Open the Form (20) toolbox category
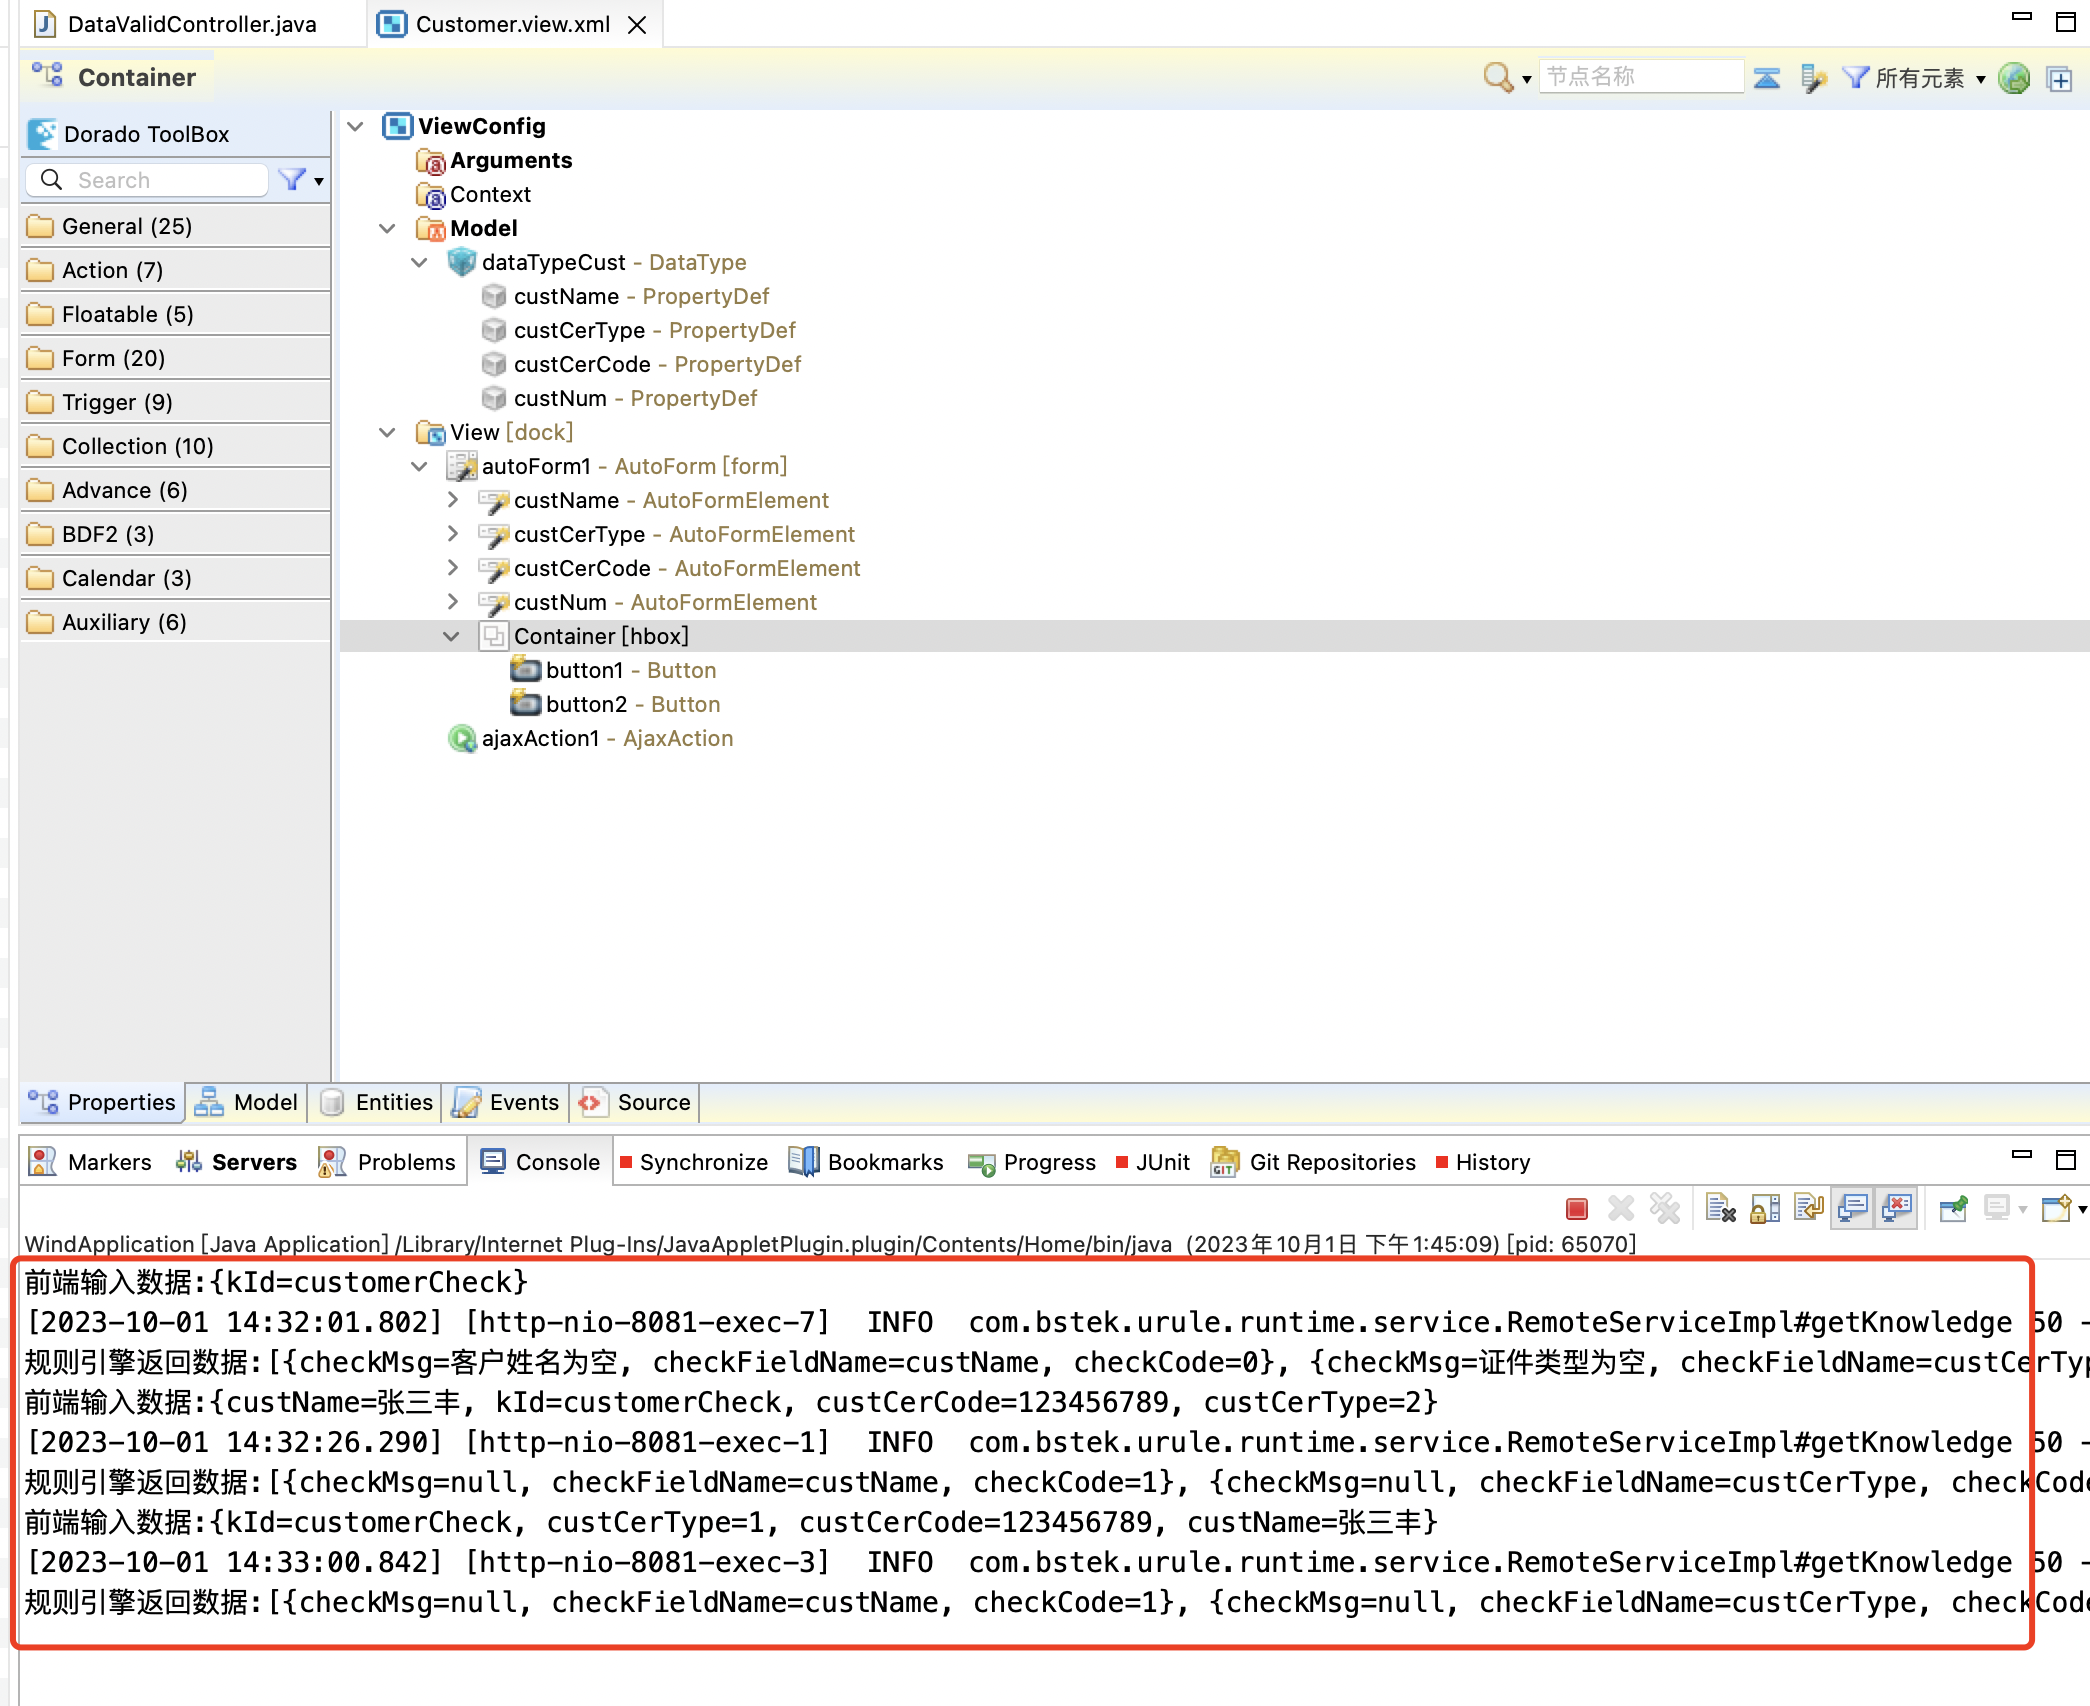The image size is (2090, 1706). click(x=113, y=358)
